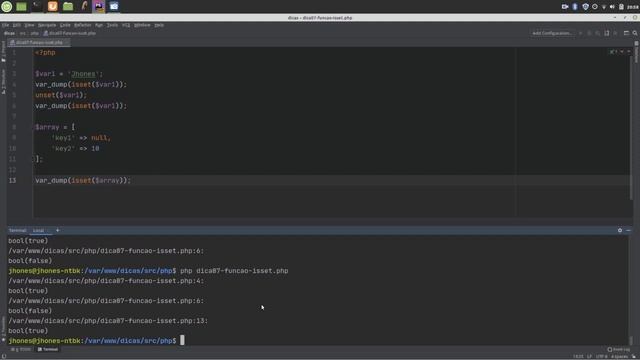Open the Code menu

pos(65,25)
